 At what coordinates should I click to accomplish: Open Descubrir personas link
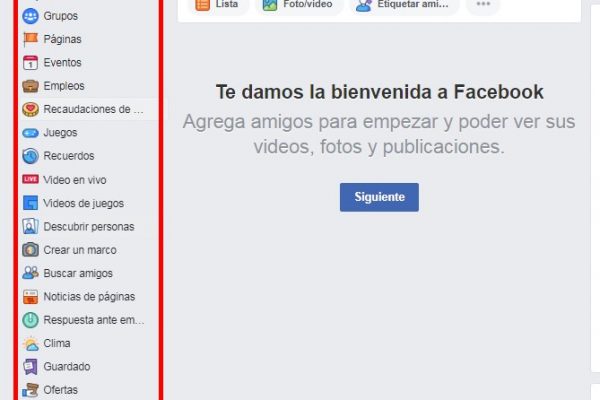pyautogui.click(x=88, y=227)
